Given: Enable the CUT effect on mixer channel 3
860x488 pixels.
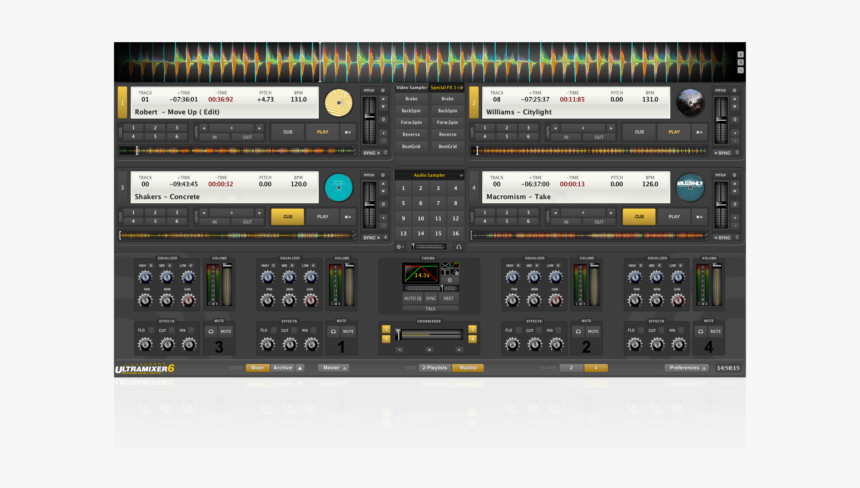Looking at the screenshot, I should click(x=172, y=330).
